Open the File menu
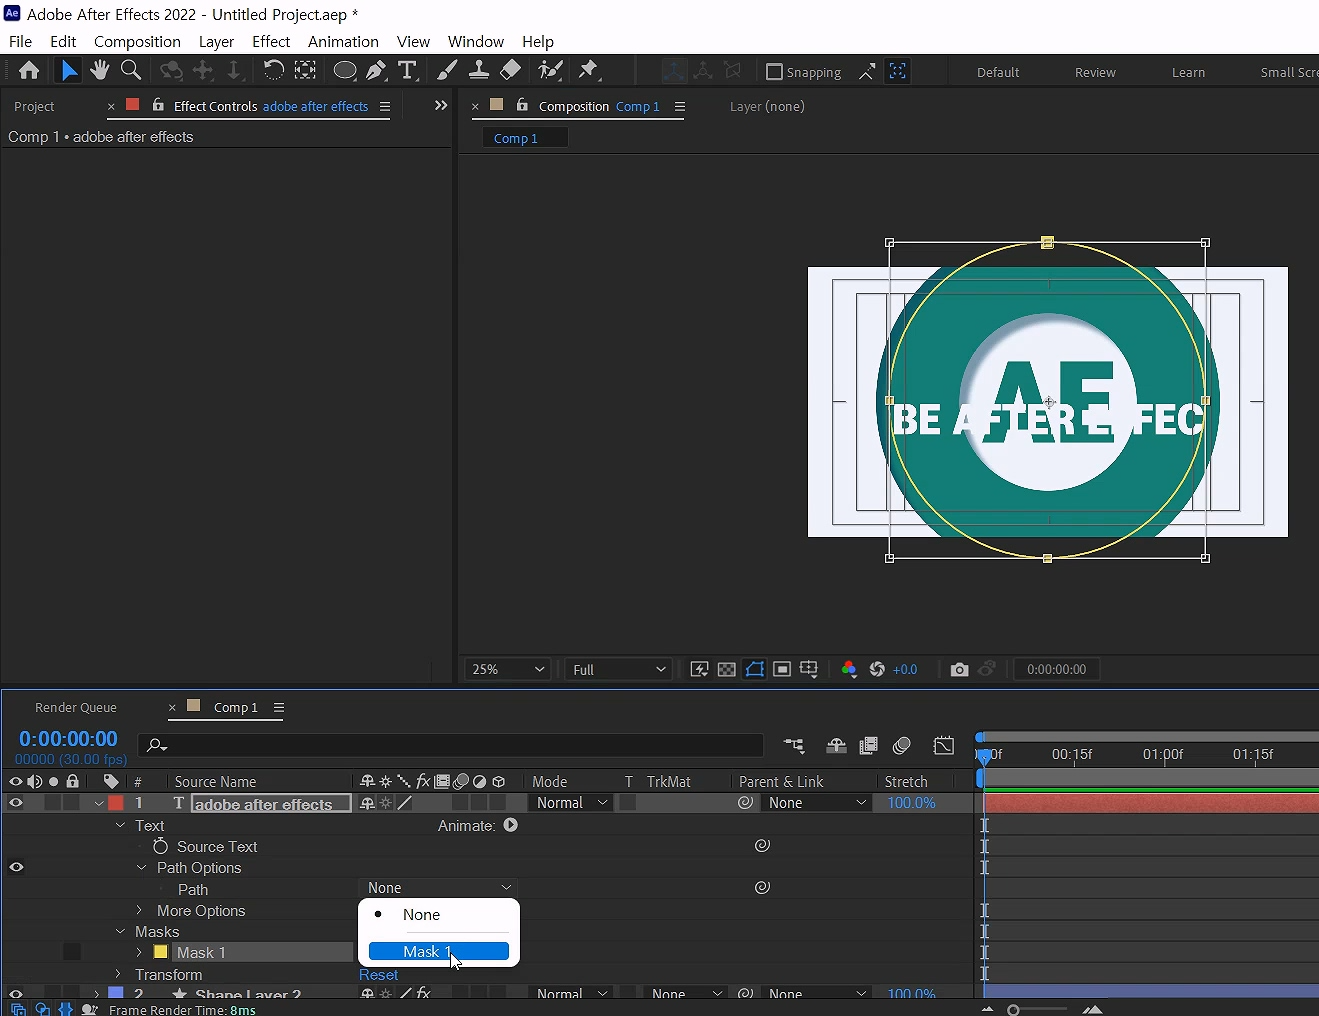Image resolution: width=1319 pixels, height=1016 pixels. click(21, 41)
